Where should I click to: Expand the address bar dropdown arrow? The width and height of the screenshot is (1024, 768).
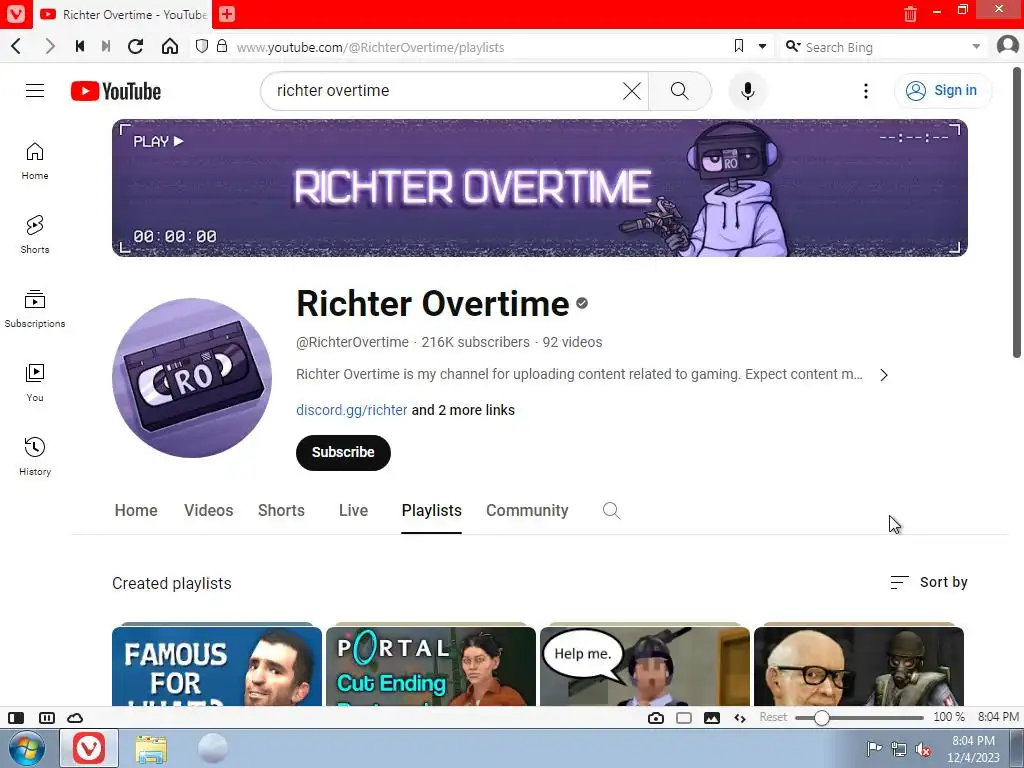coord(762,46)
